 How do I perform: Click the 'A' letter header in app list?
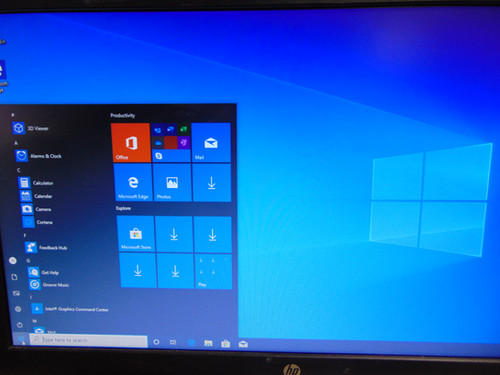pos(16,143)
